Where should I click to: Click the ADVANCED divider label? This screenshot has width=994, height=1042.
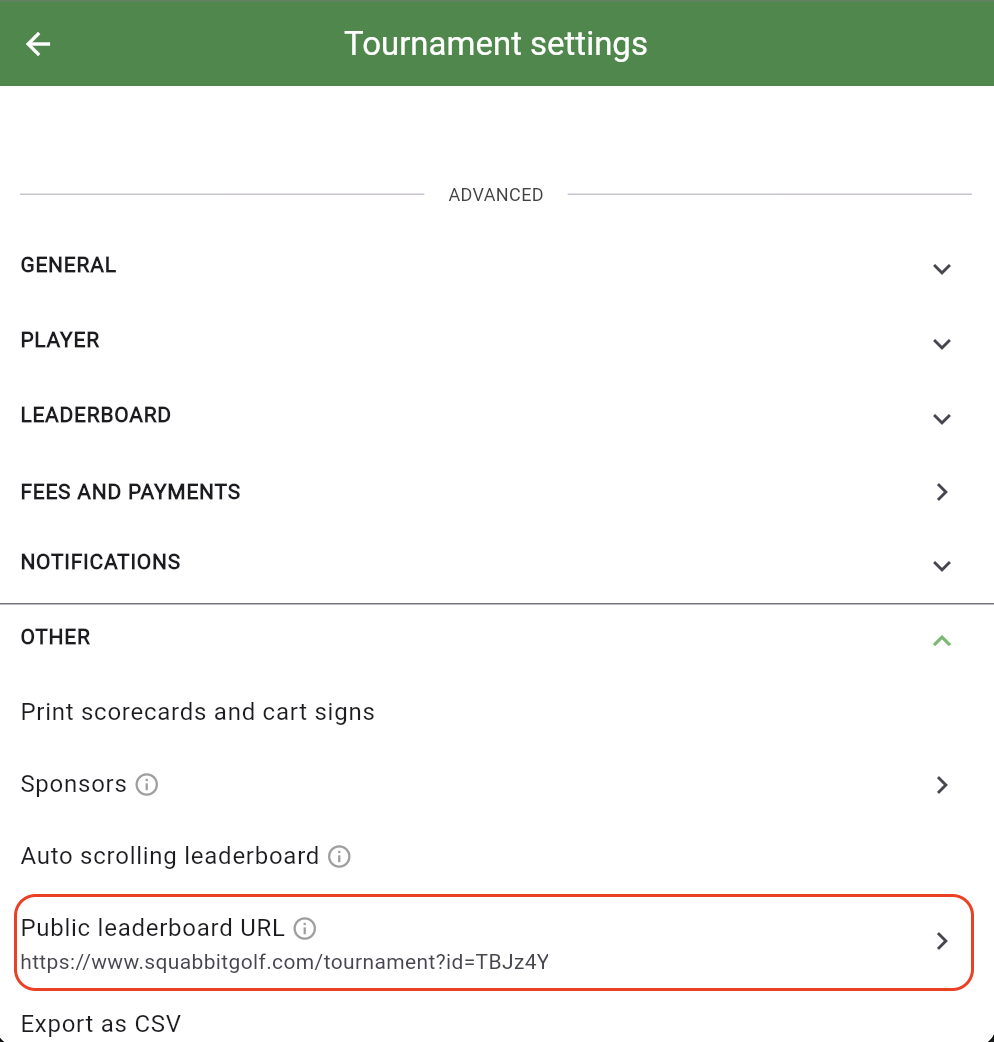496,195
